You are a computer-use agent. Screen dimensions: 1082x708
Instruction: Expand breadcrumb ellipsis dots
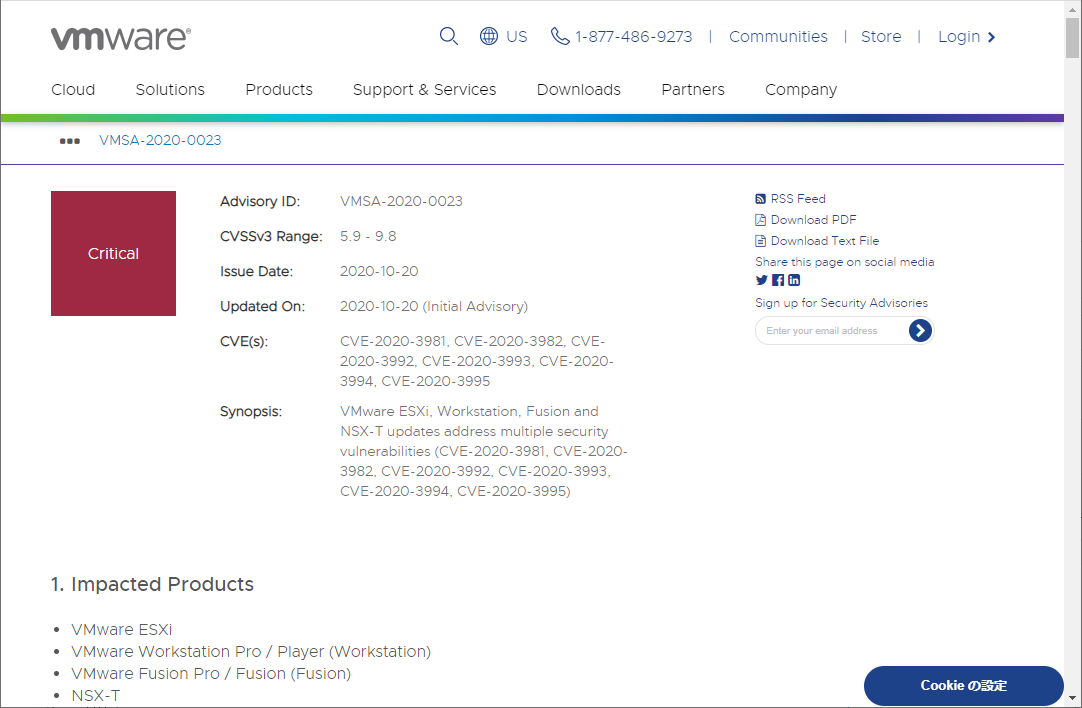coord(70,141)
